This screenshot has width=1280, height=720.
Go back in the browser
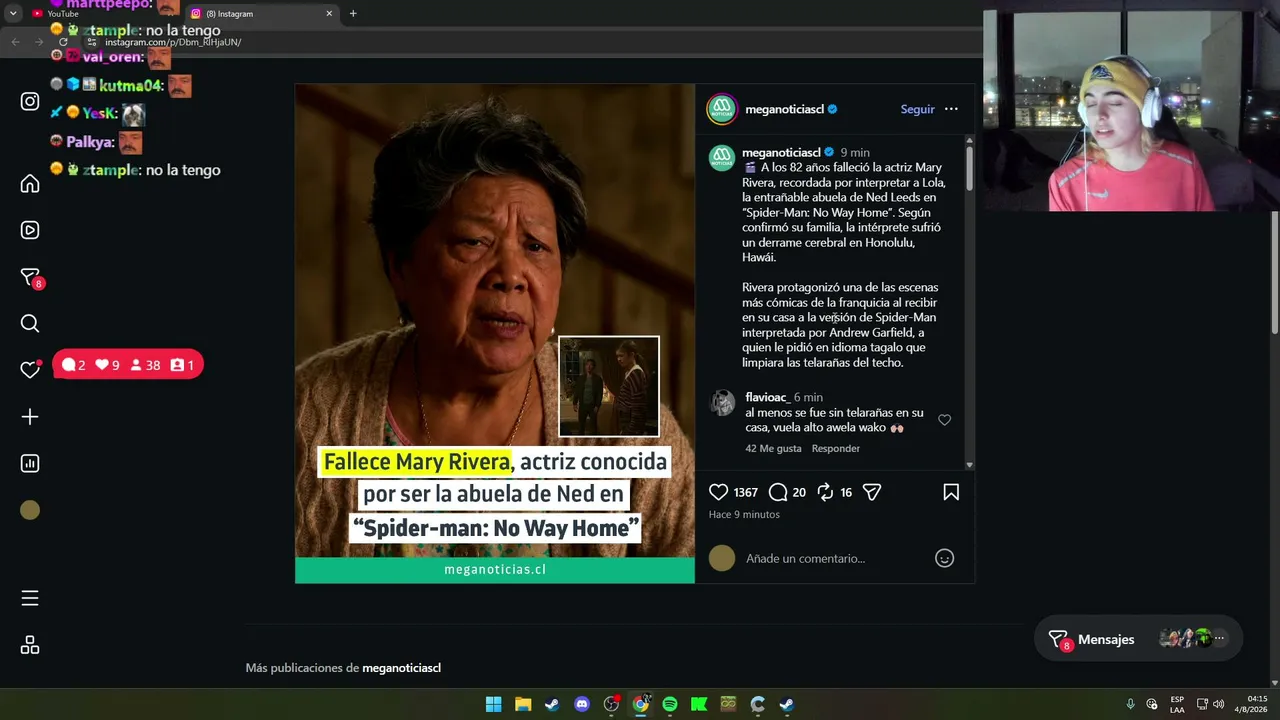tap(15, 42)
